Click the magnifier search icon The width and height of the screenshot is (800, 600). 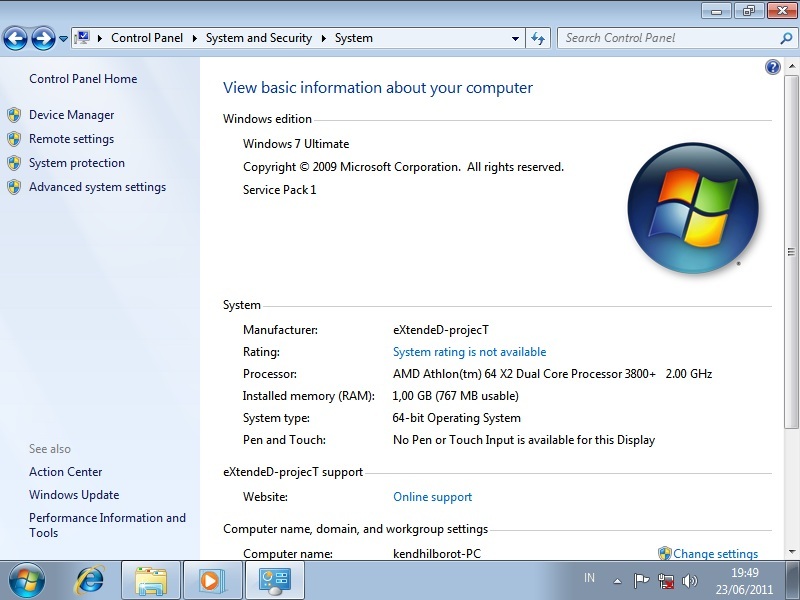[786, 38]
